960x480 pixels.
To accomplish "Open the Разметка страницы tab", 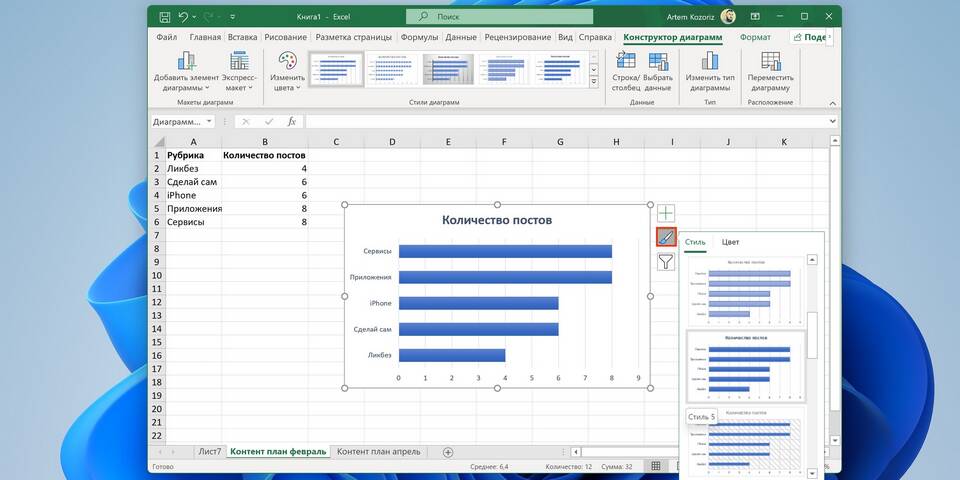I will (354, 37).
